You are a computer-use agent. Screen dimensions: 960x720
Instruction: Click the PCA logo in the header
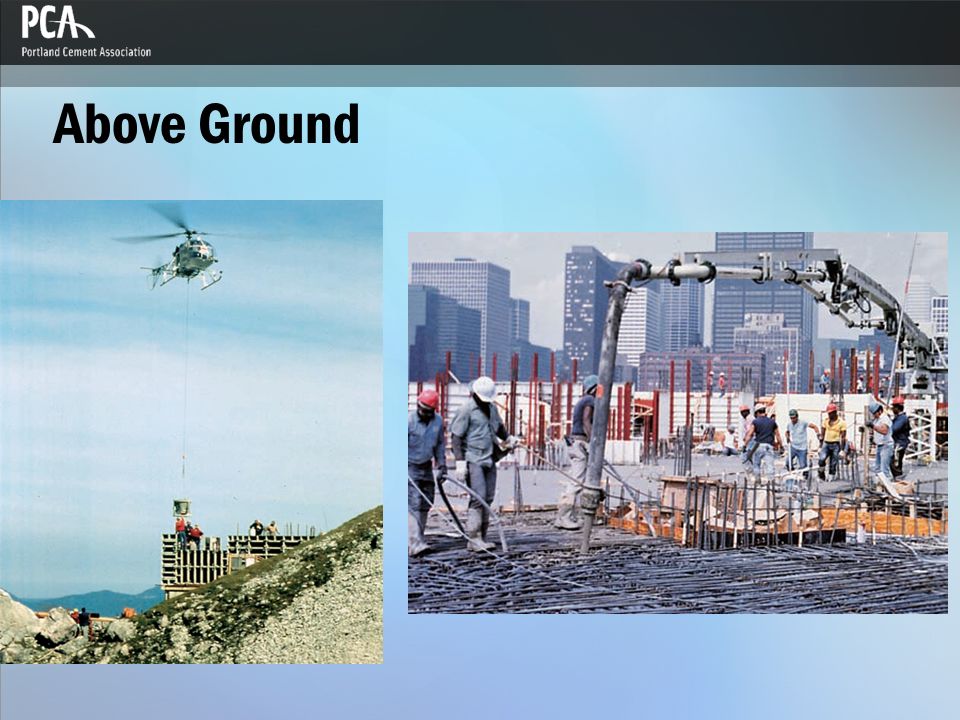(x=58, y=23)
